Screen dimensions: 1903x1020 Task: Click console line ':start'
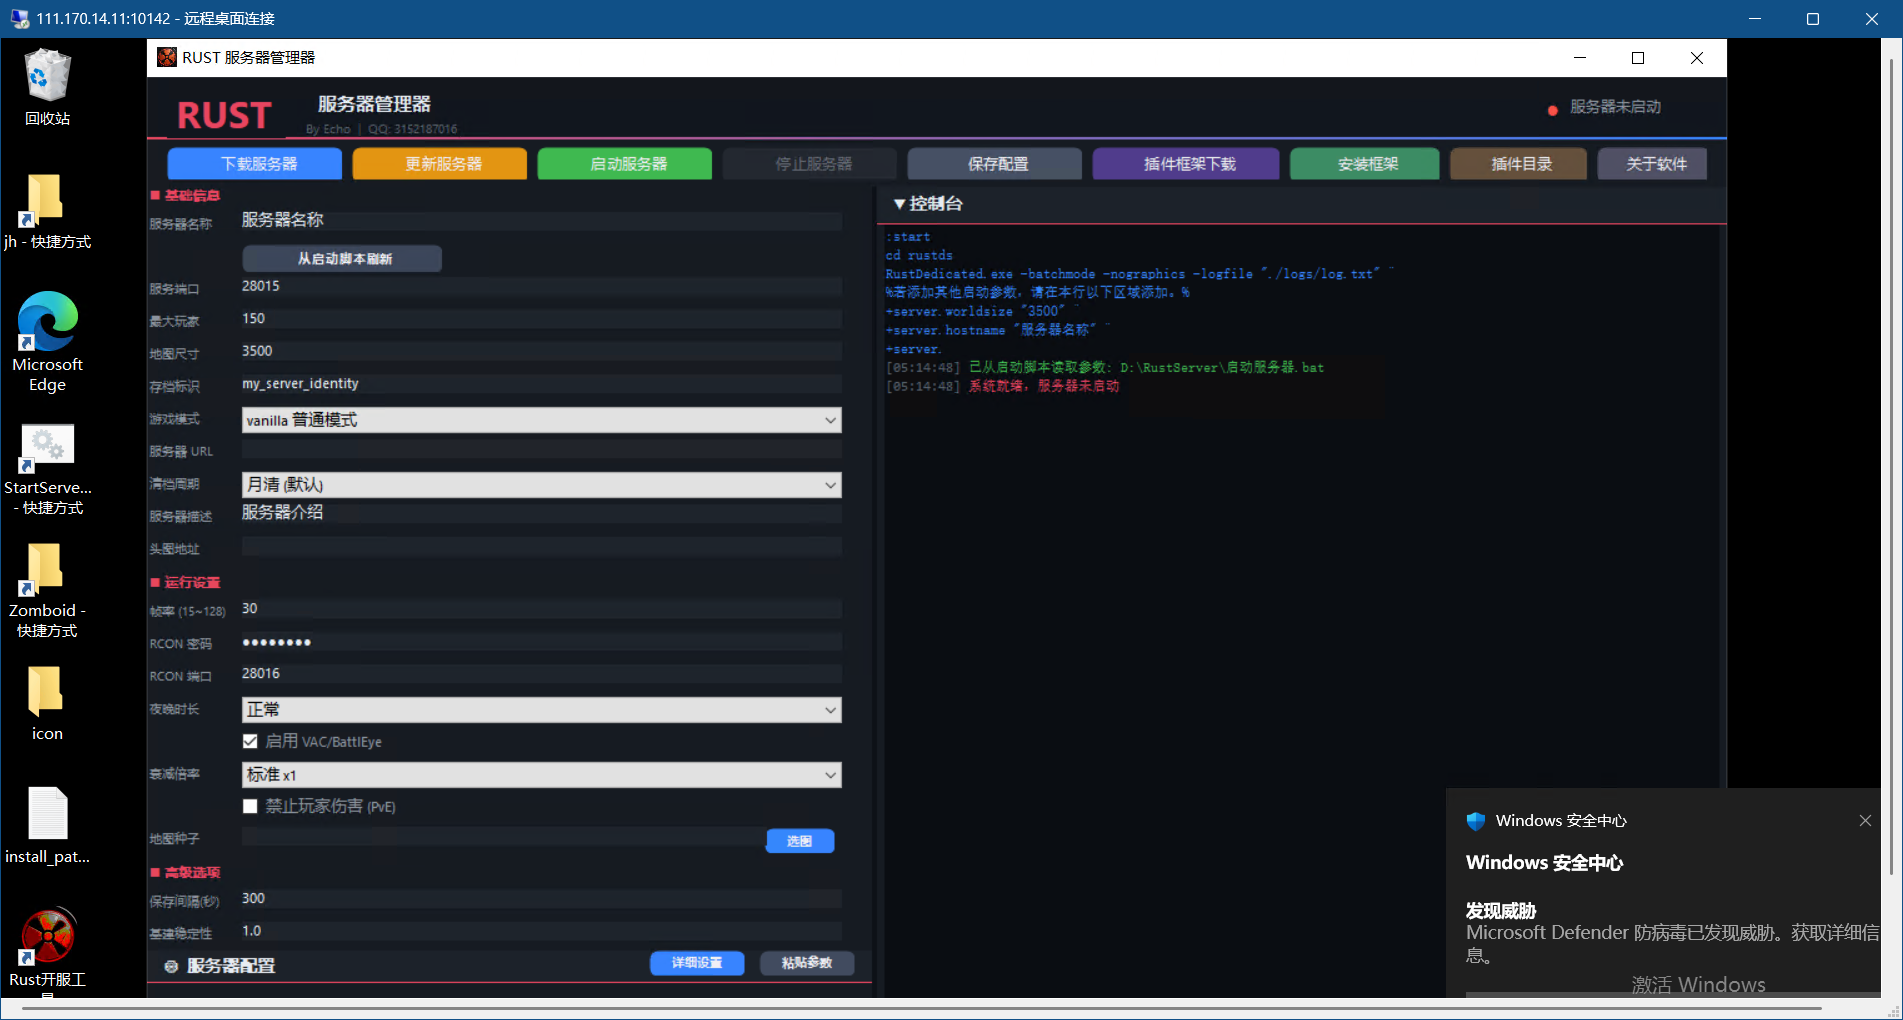coord(908,237)
